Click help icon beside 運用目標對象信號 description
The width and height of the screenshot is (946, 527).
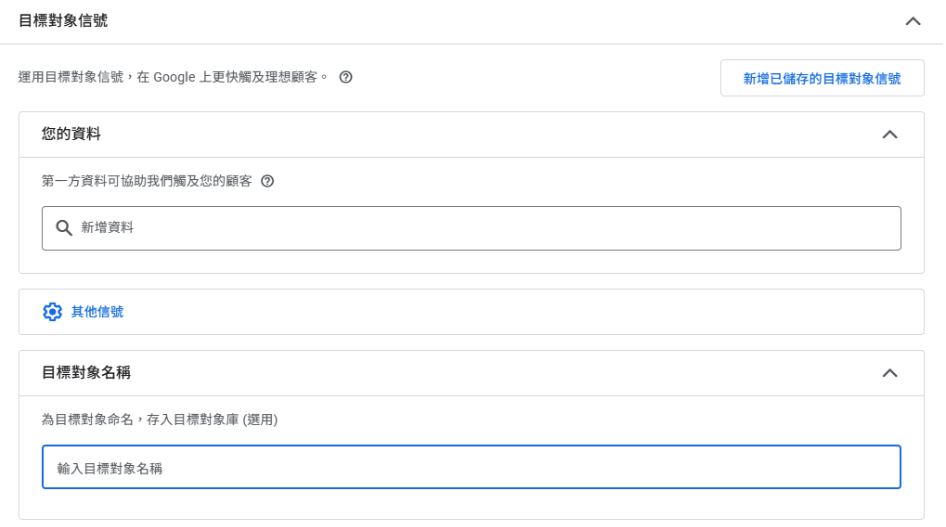tap(346, 77)
